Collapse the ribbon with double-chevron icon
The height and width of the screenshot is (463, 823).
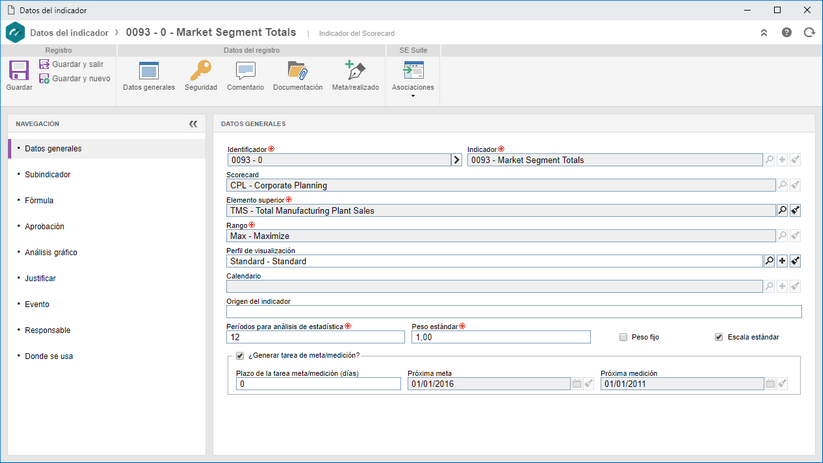(764, 33)
